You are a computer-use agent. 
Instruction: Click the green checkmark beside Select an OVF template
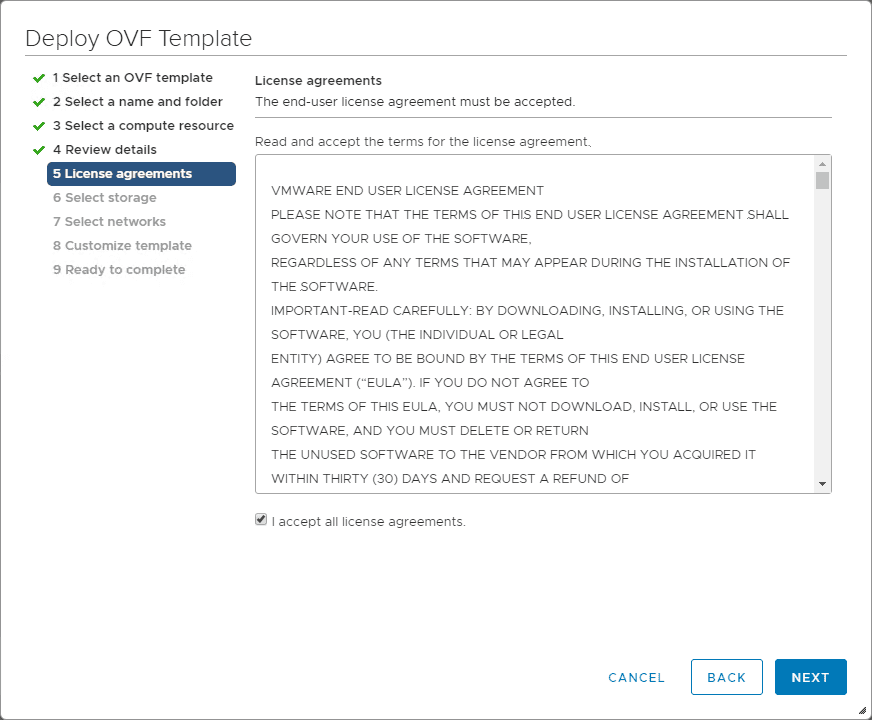(x=39, y=78)
